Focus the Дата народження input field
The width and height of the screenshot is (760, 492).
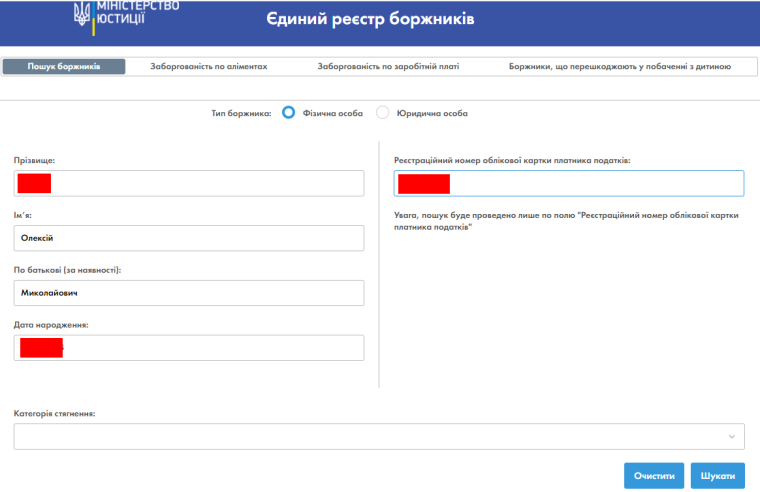point(189,348)
